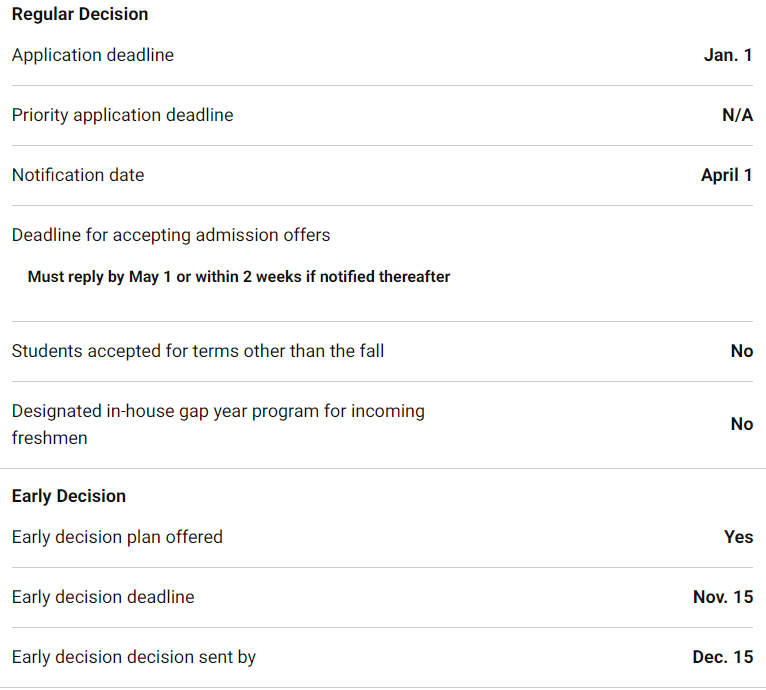
Task: Select Students accepted for other terms label
Action: 198,351
